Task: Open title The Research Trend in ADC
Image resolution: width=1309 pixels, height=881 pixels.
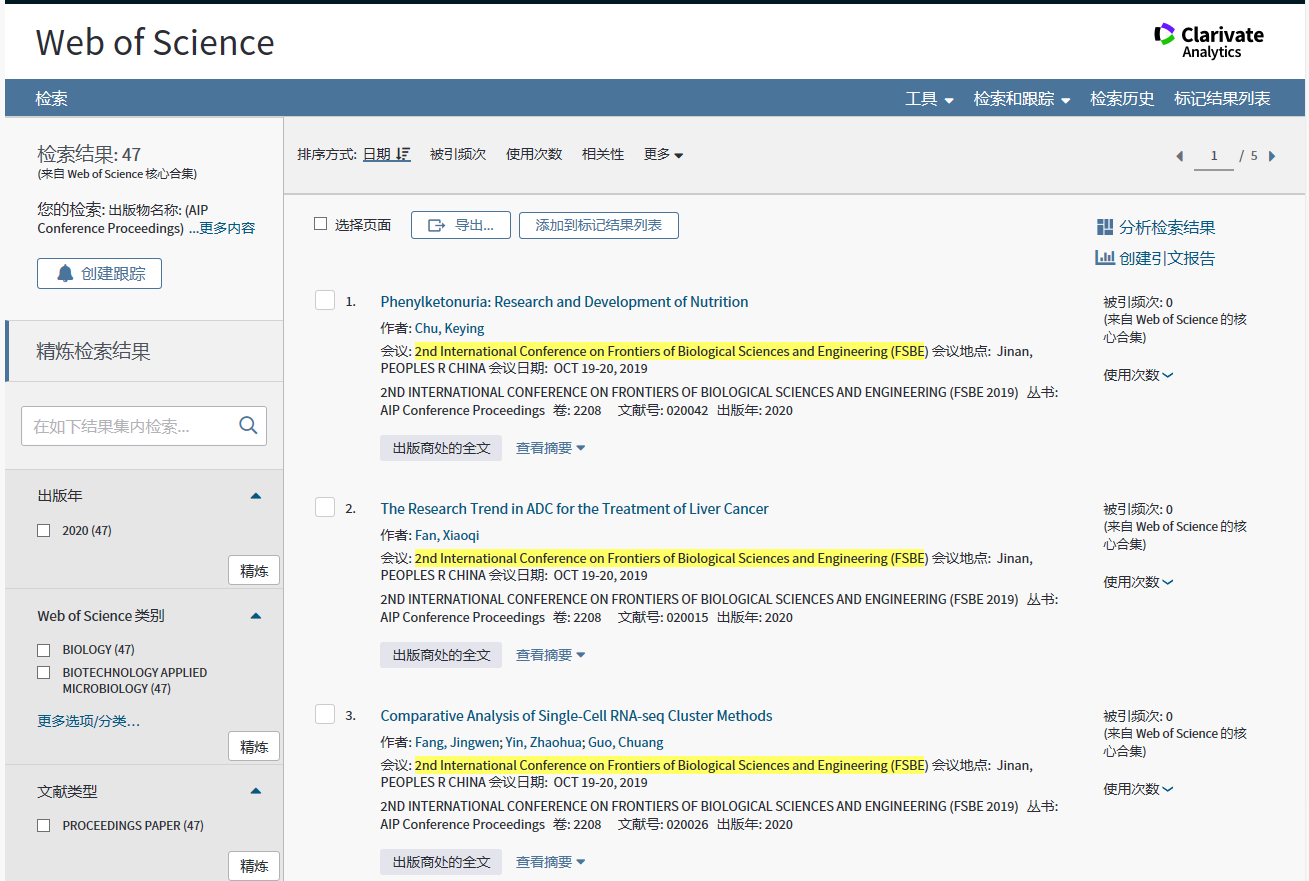Action: coord(575,509)
